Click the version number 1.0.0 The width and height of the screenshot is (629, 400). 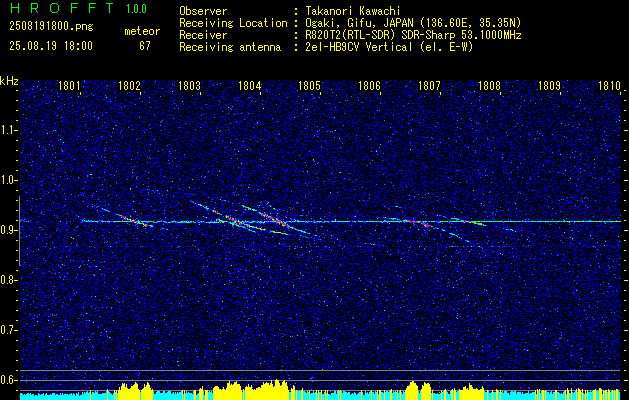click(x=136, y=8)
